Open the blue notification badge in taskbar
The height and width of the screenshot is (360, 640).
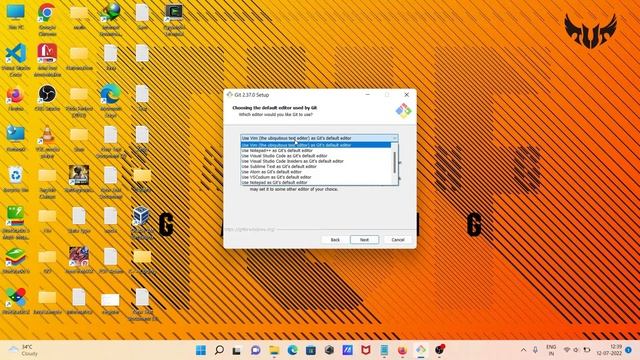tap(629, 350)
